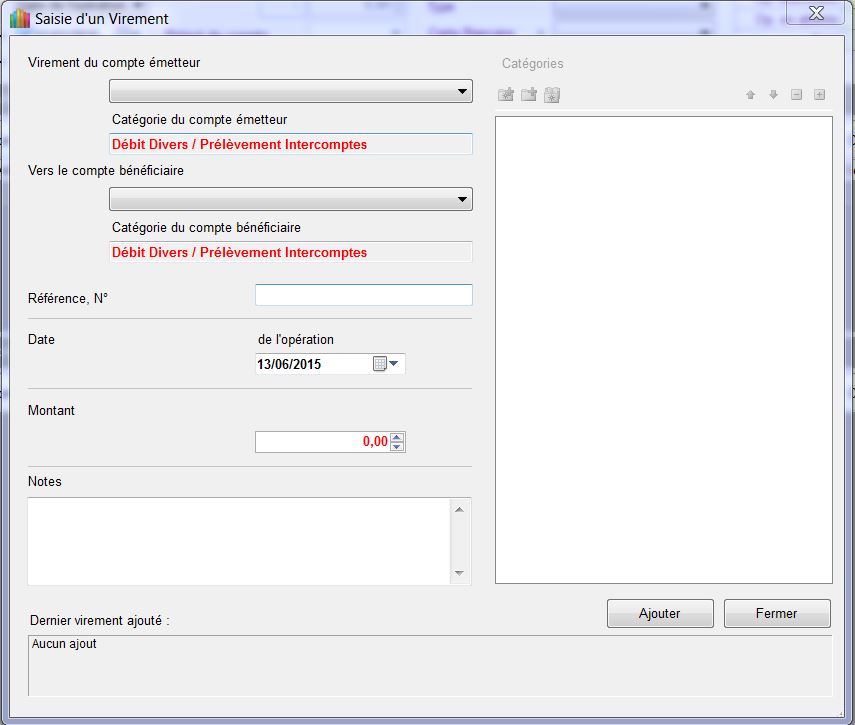
Task: Move category down with the down arrow
Action: [x=773, y=95]
